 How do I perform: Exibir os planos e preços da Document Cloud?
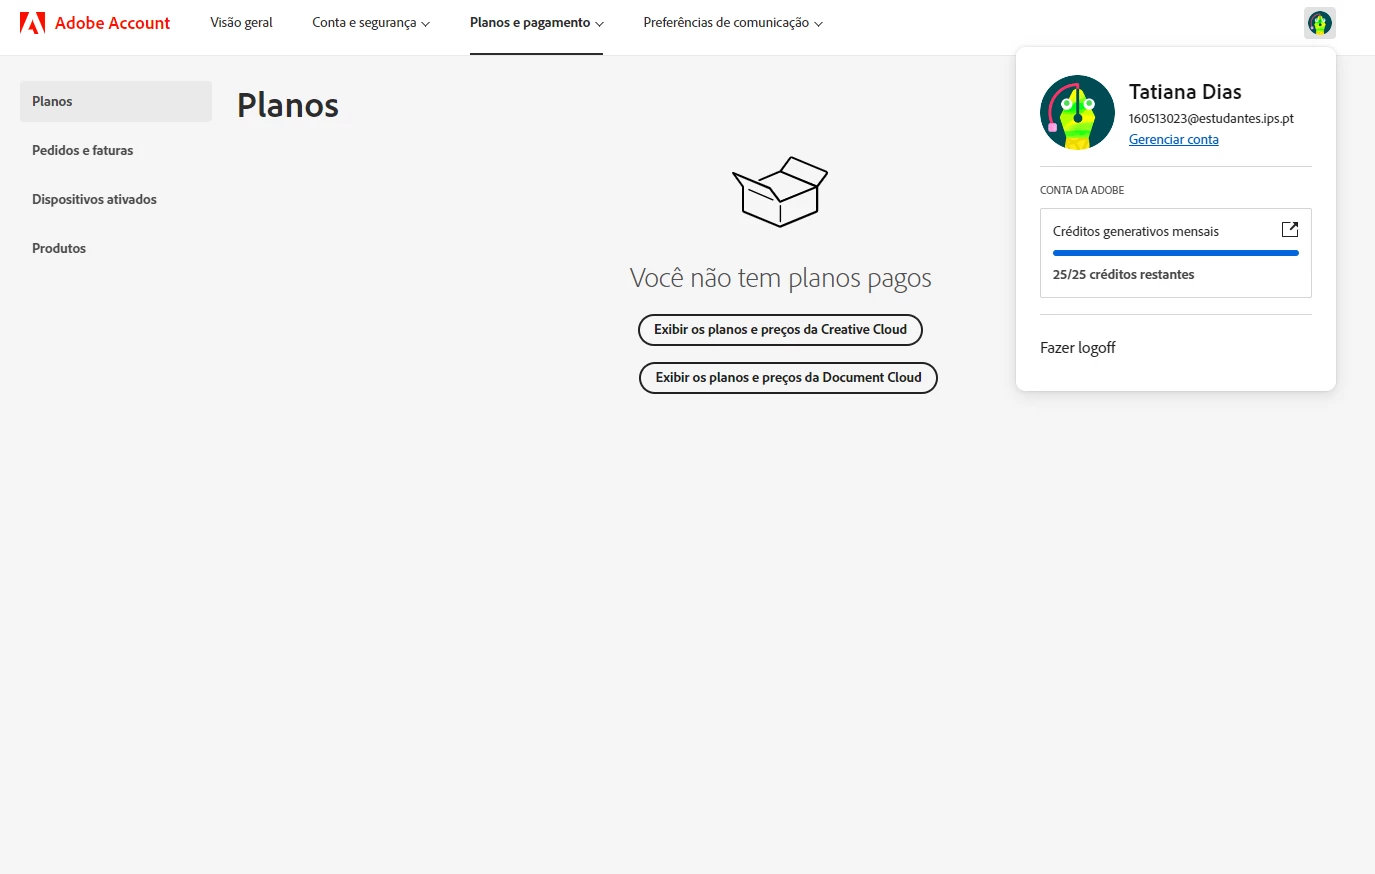click(x=788, y=377)
